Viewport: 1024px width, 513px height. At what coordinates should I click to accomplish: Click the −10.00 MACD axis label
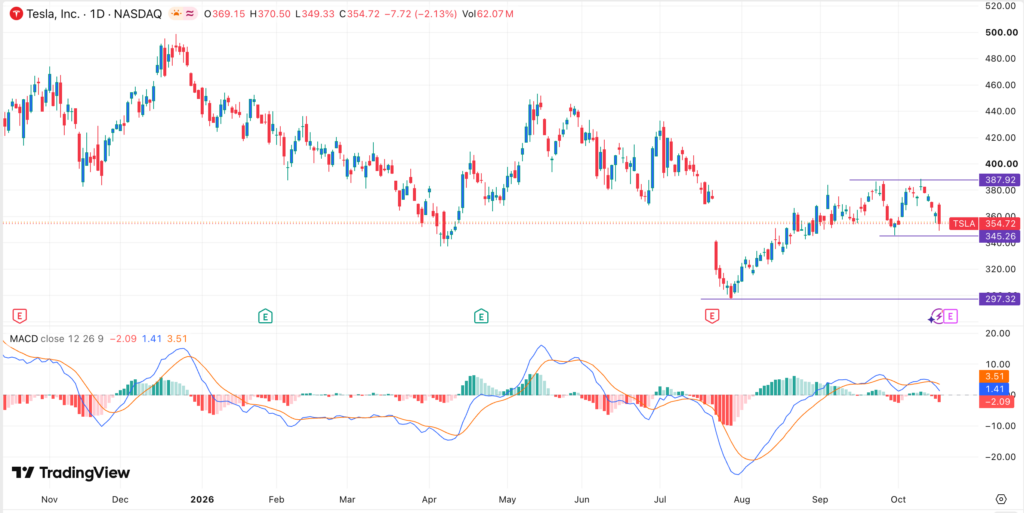pos(1000,426)
